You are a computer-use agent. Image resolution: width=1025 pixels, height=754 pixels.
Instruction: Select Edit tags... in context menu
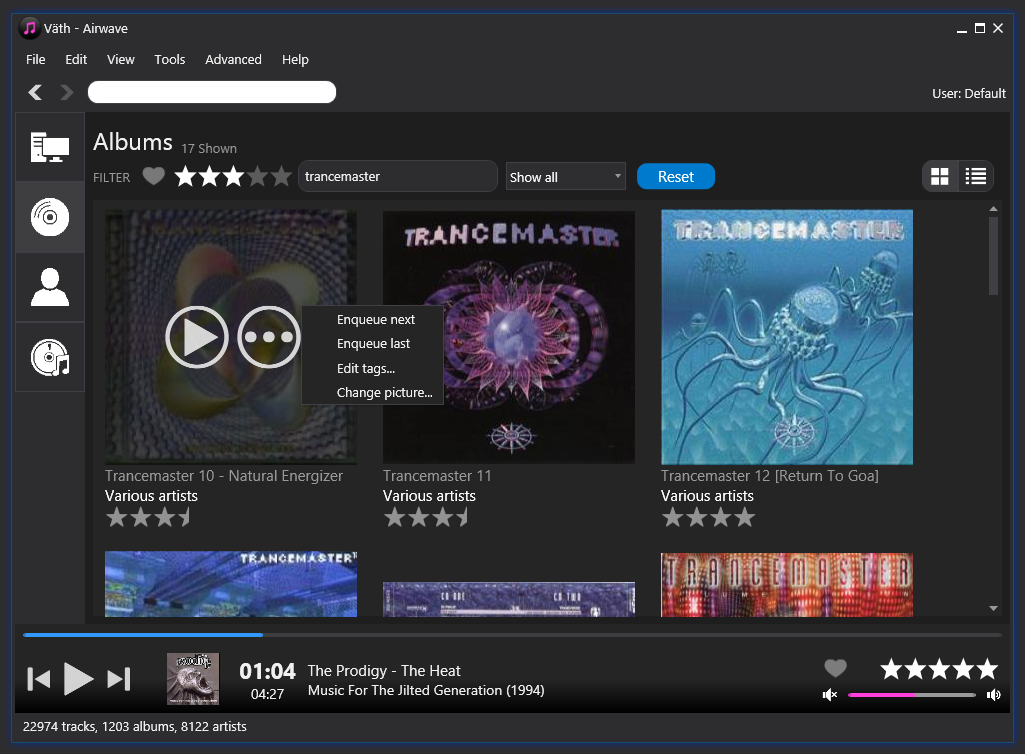pyautogui.click(x=366, y=369)
